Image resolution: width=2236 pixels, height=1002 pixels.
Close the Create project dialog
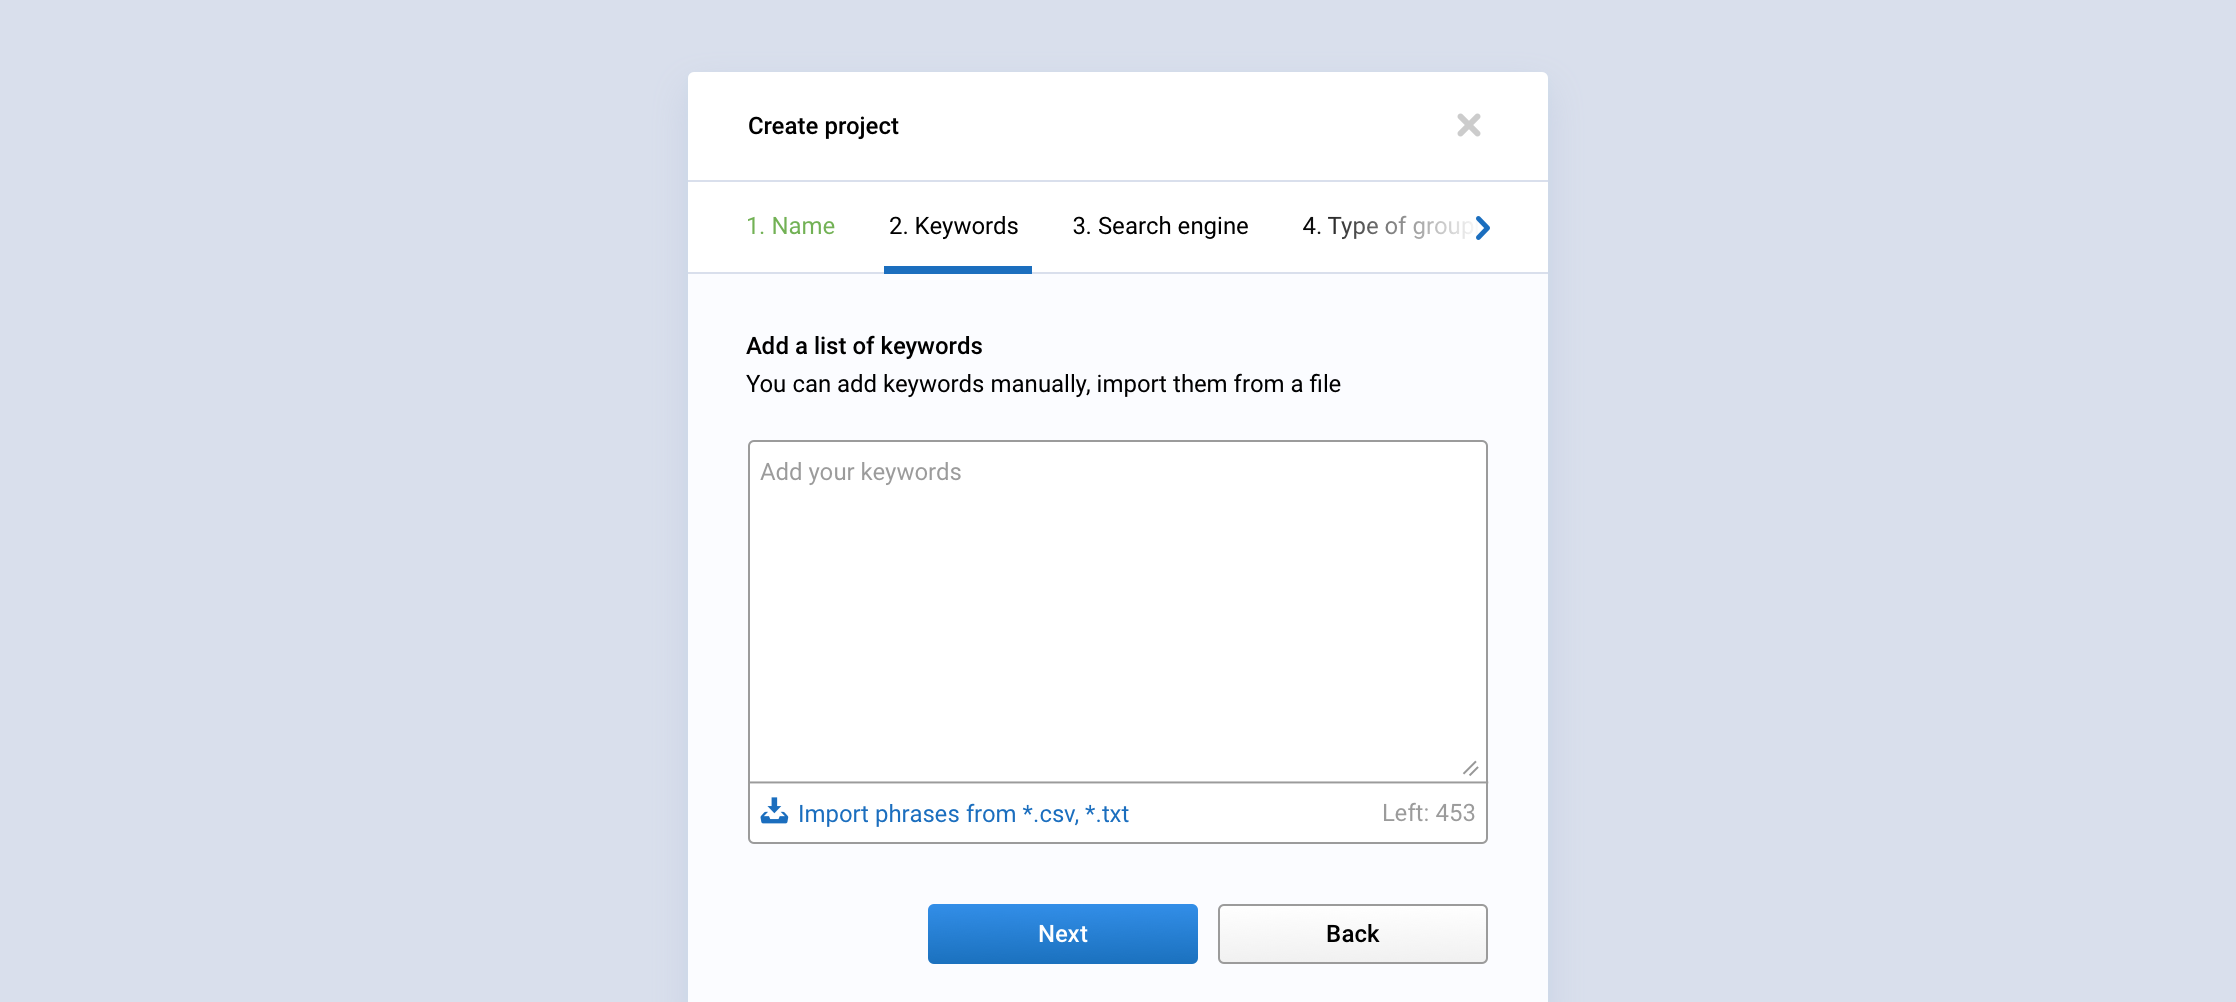[1468, 125]
